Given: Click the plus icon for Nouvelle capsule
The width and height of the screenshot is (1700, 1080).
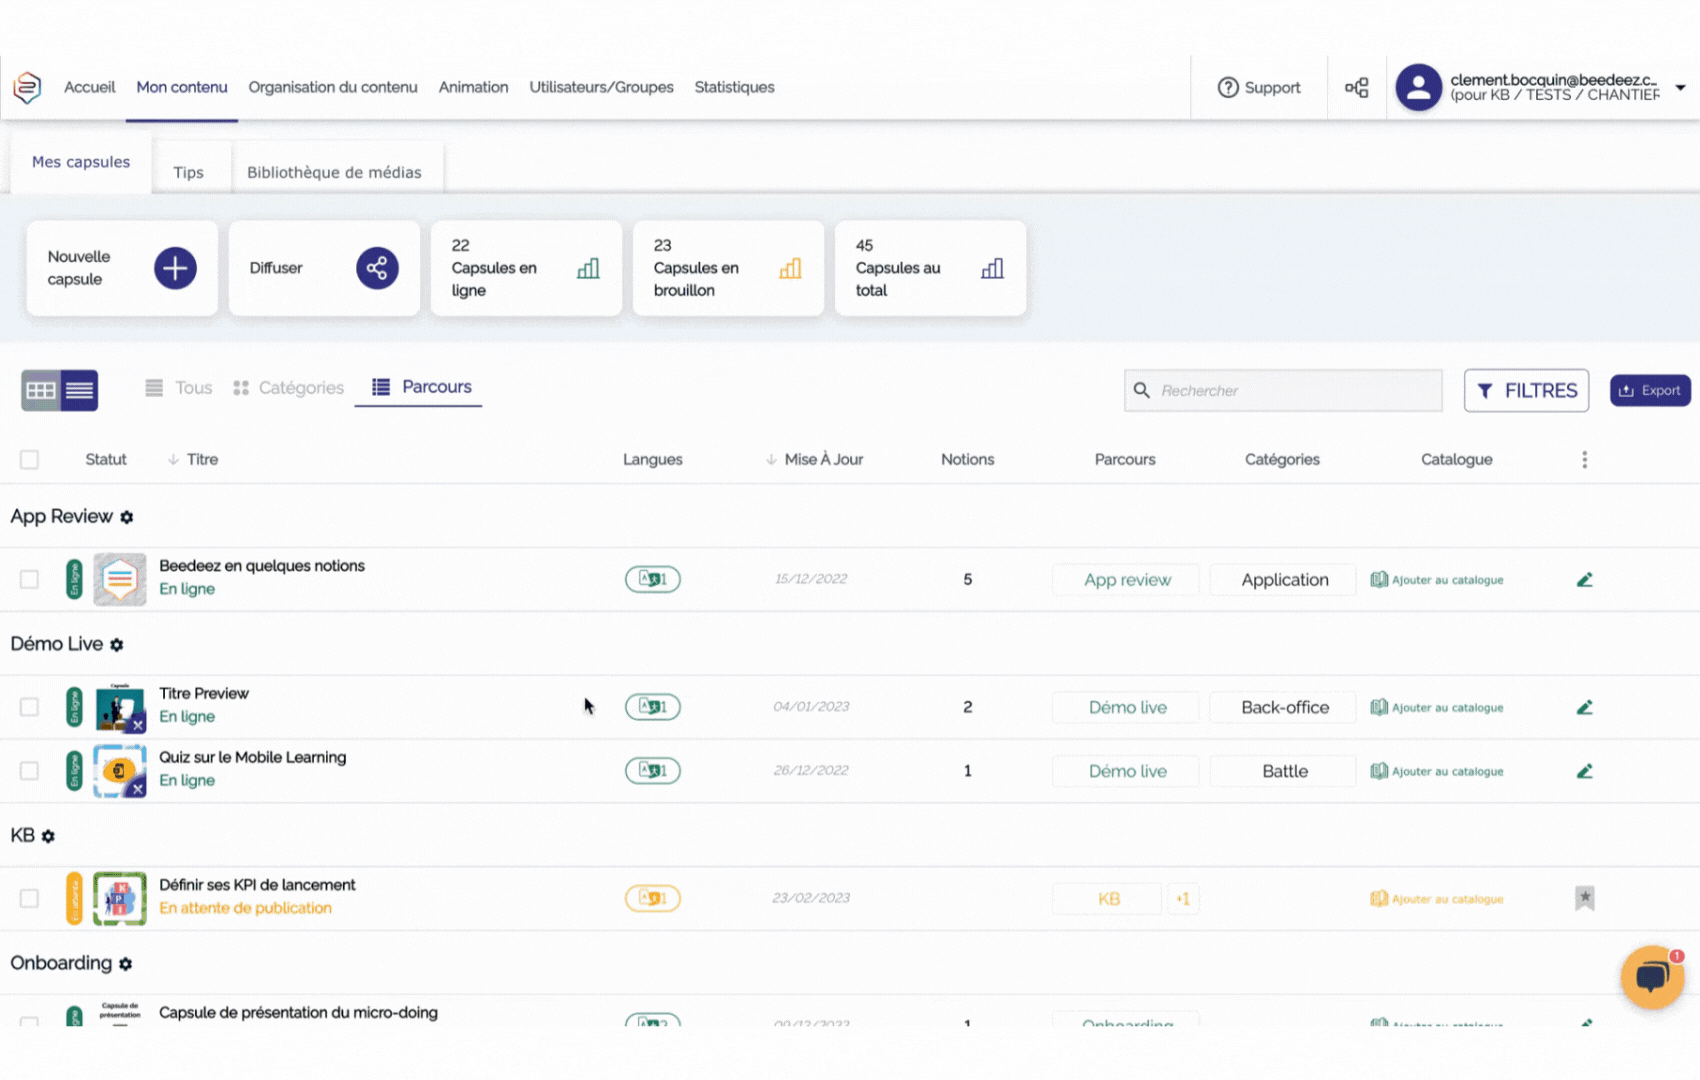Looking at the screenshot, I should click(175, 268).
